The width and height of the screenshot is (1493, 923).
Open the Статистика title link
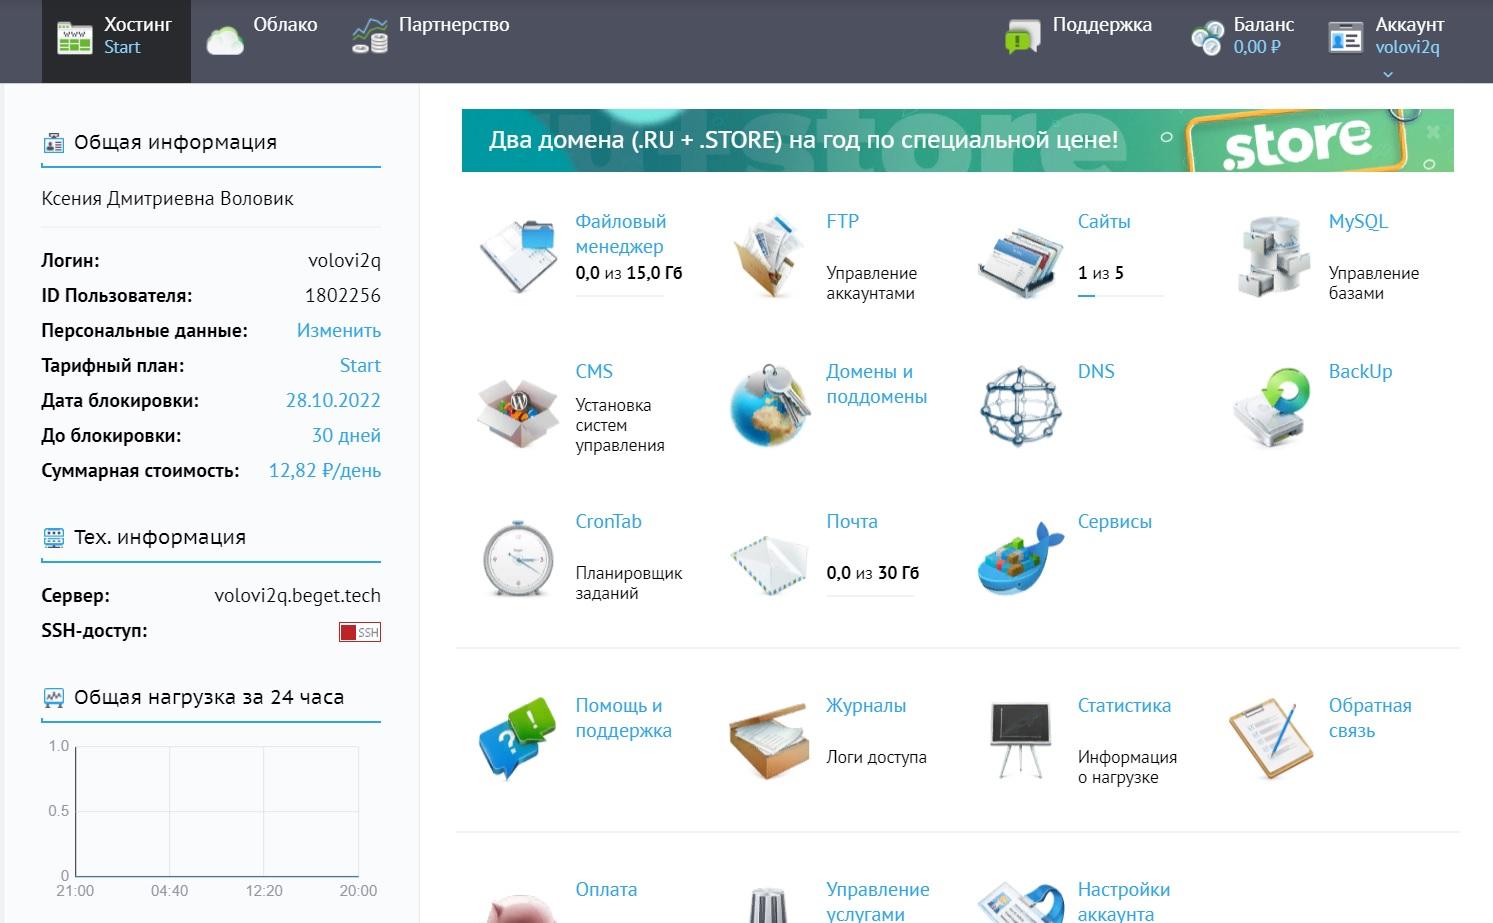1124,705
